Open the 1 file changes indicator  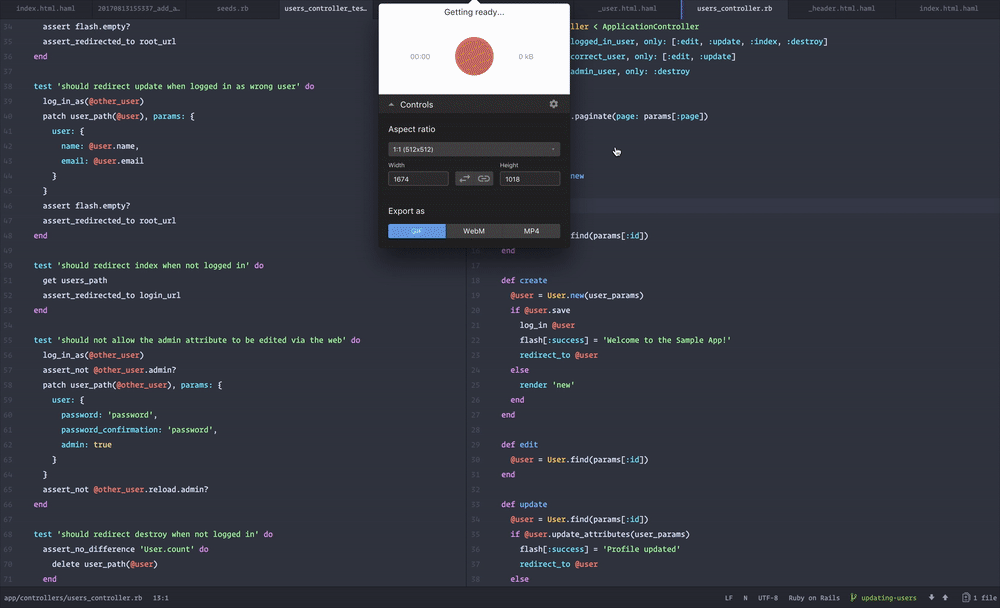[x=979, y=598]
